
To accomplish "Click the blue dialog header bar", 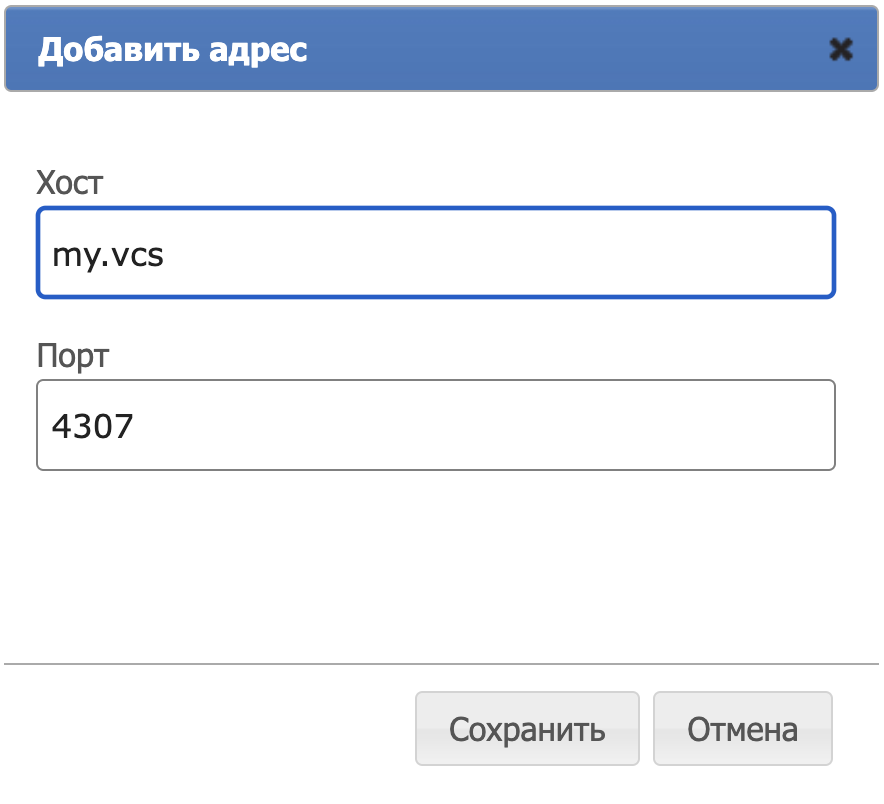I will click(x=441, y=48).
